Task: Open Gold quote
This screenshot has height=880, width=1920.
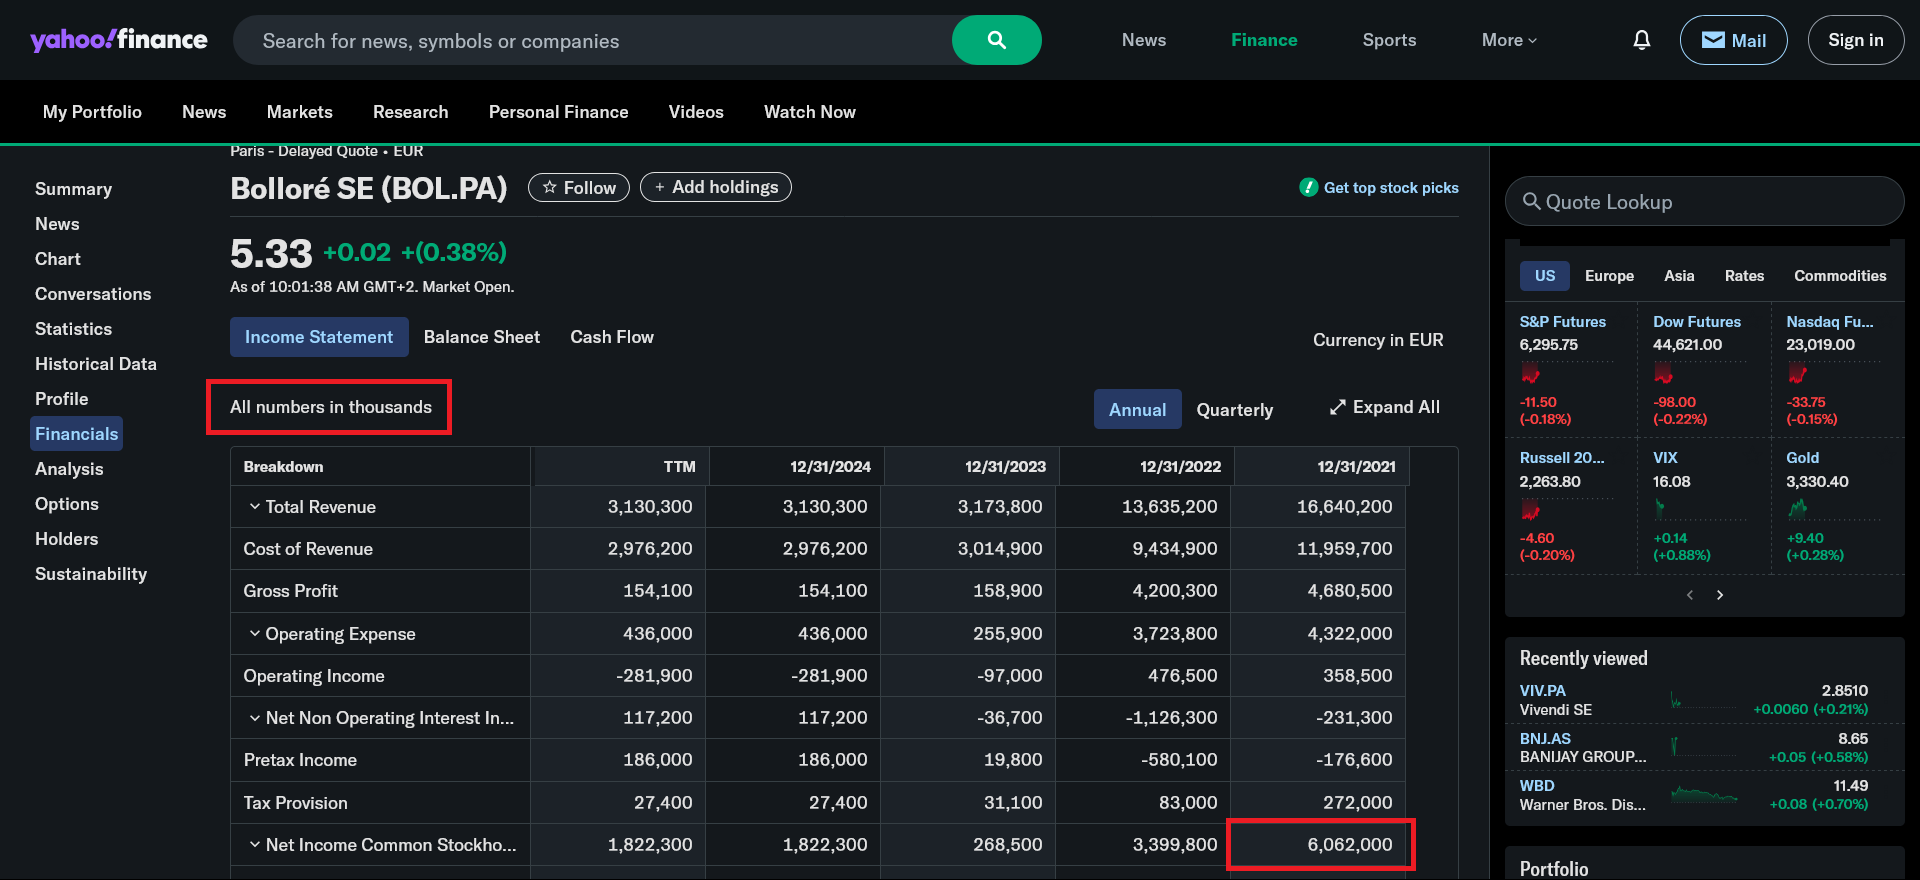Action: tap(1802, 458)
